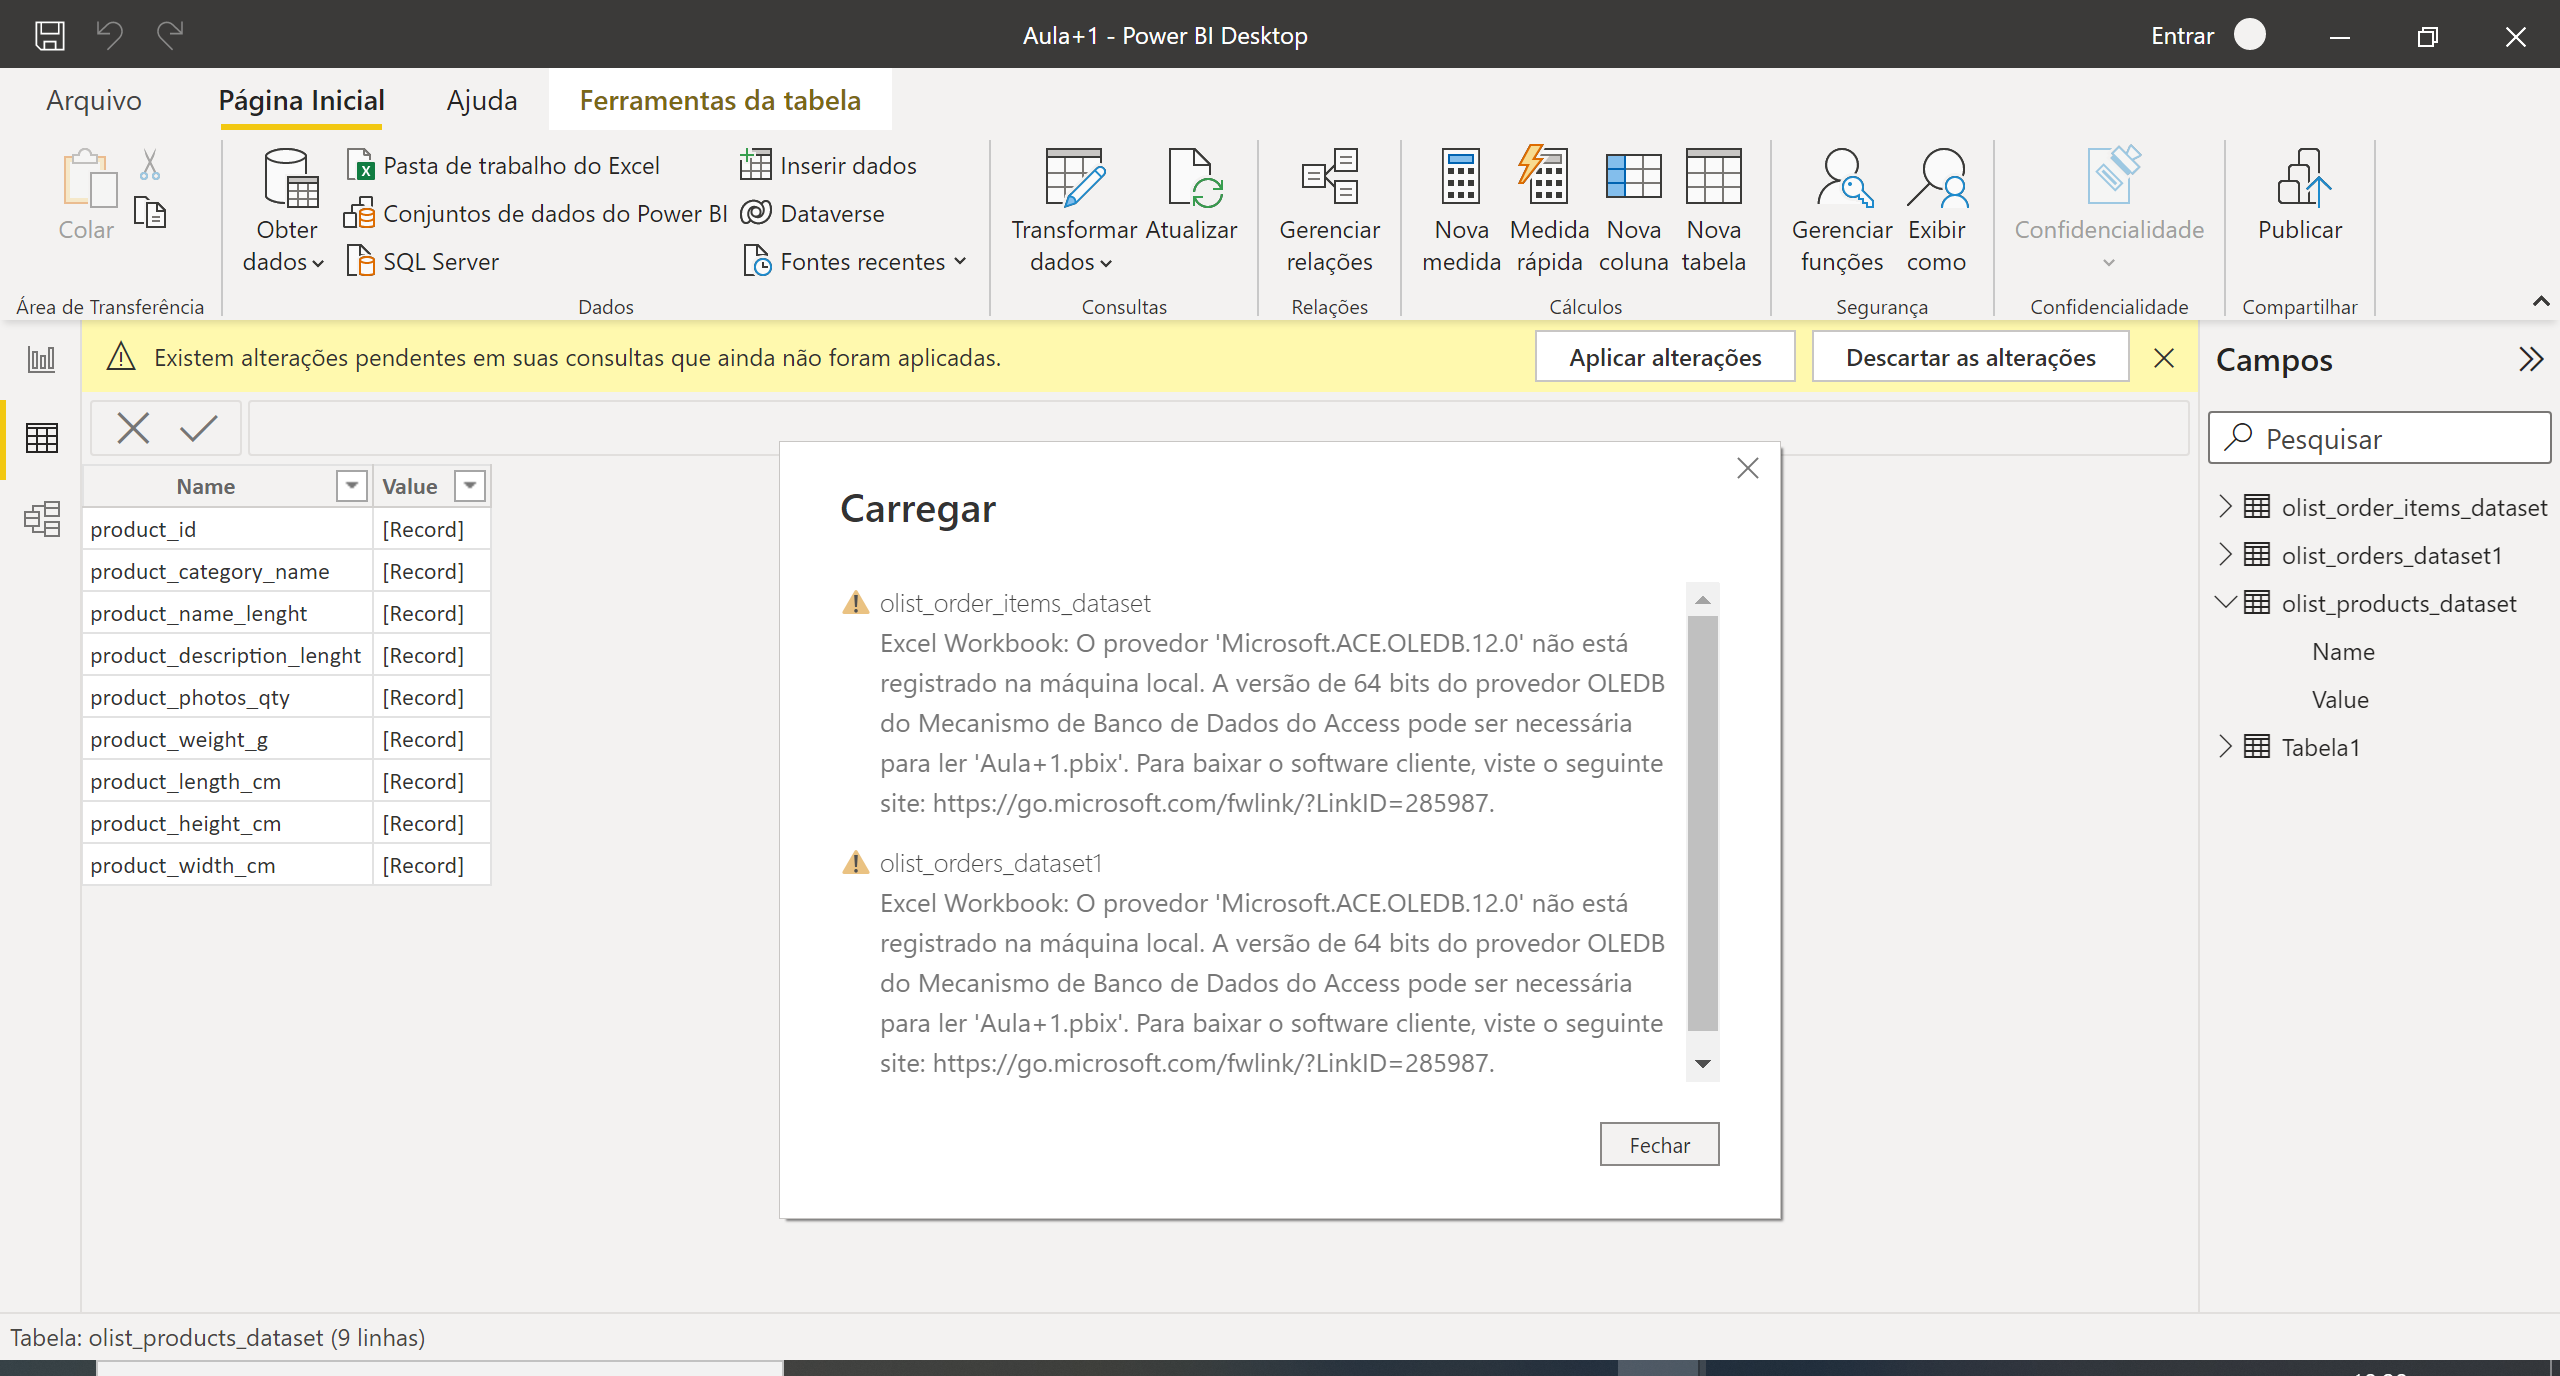Open the Ajuda tab
This screenshot has height=1376, width=2560.
(x=481, y=100)
